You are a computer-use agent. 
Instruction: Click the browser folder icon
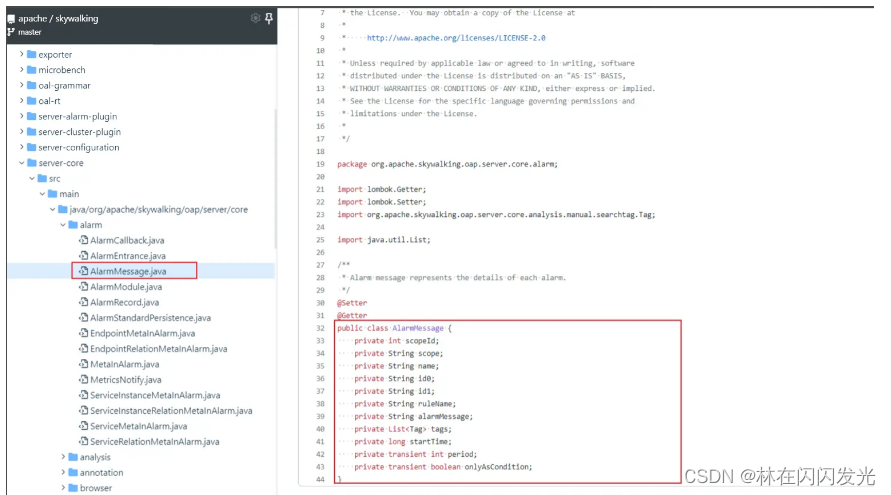(73, 488)
